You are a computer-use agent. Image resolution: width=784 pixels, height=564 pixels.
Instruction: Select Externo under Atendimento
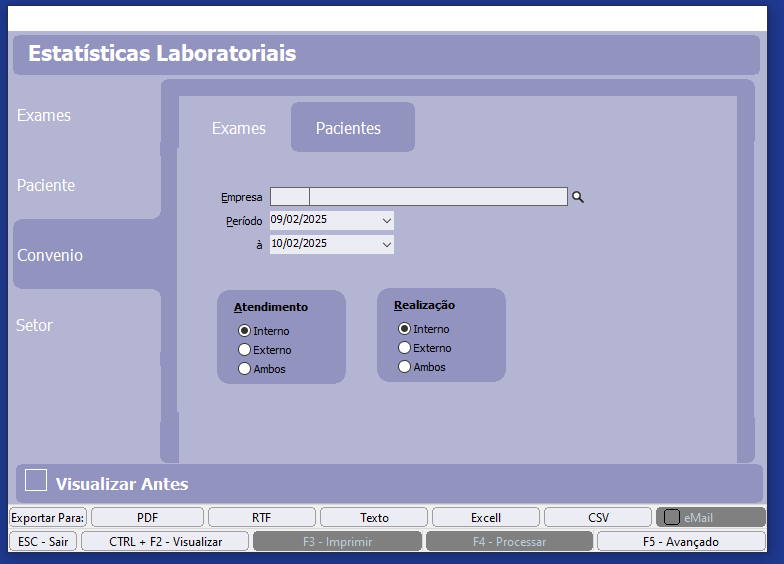[x=244, y=350]
